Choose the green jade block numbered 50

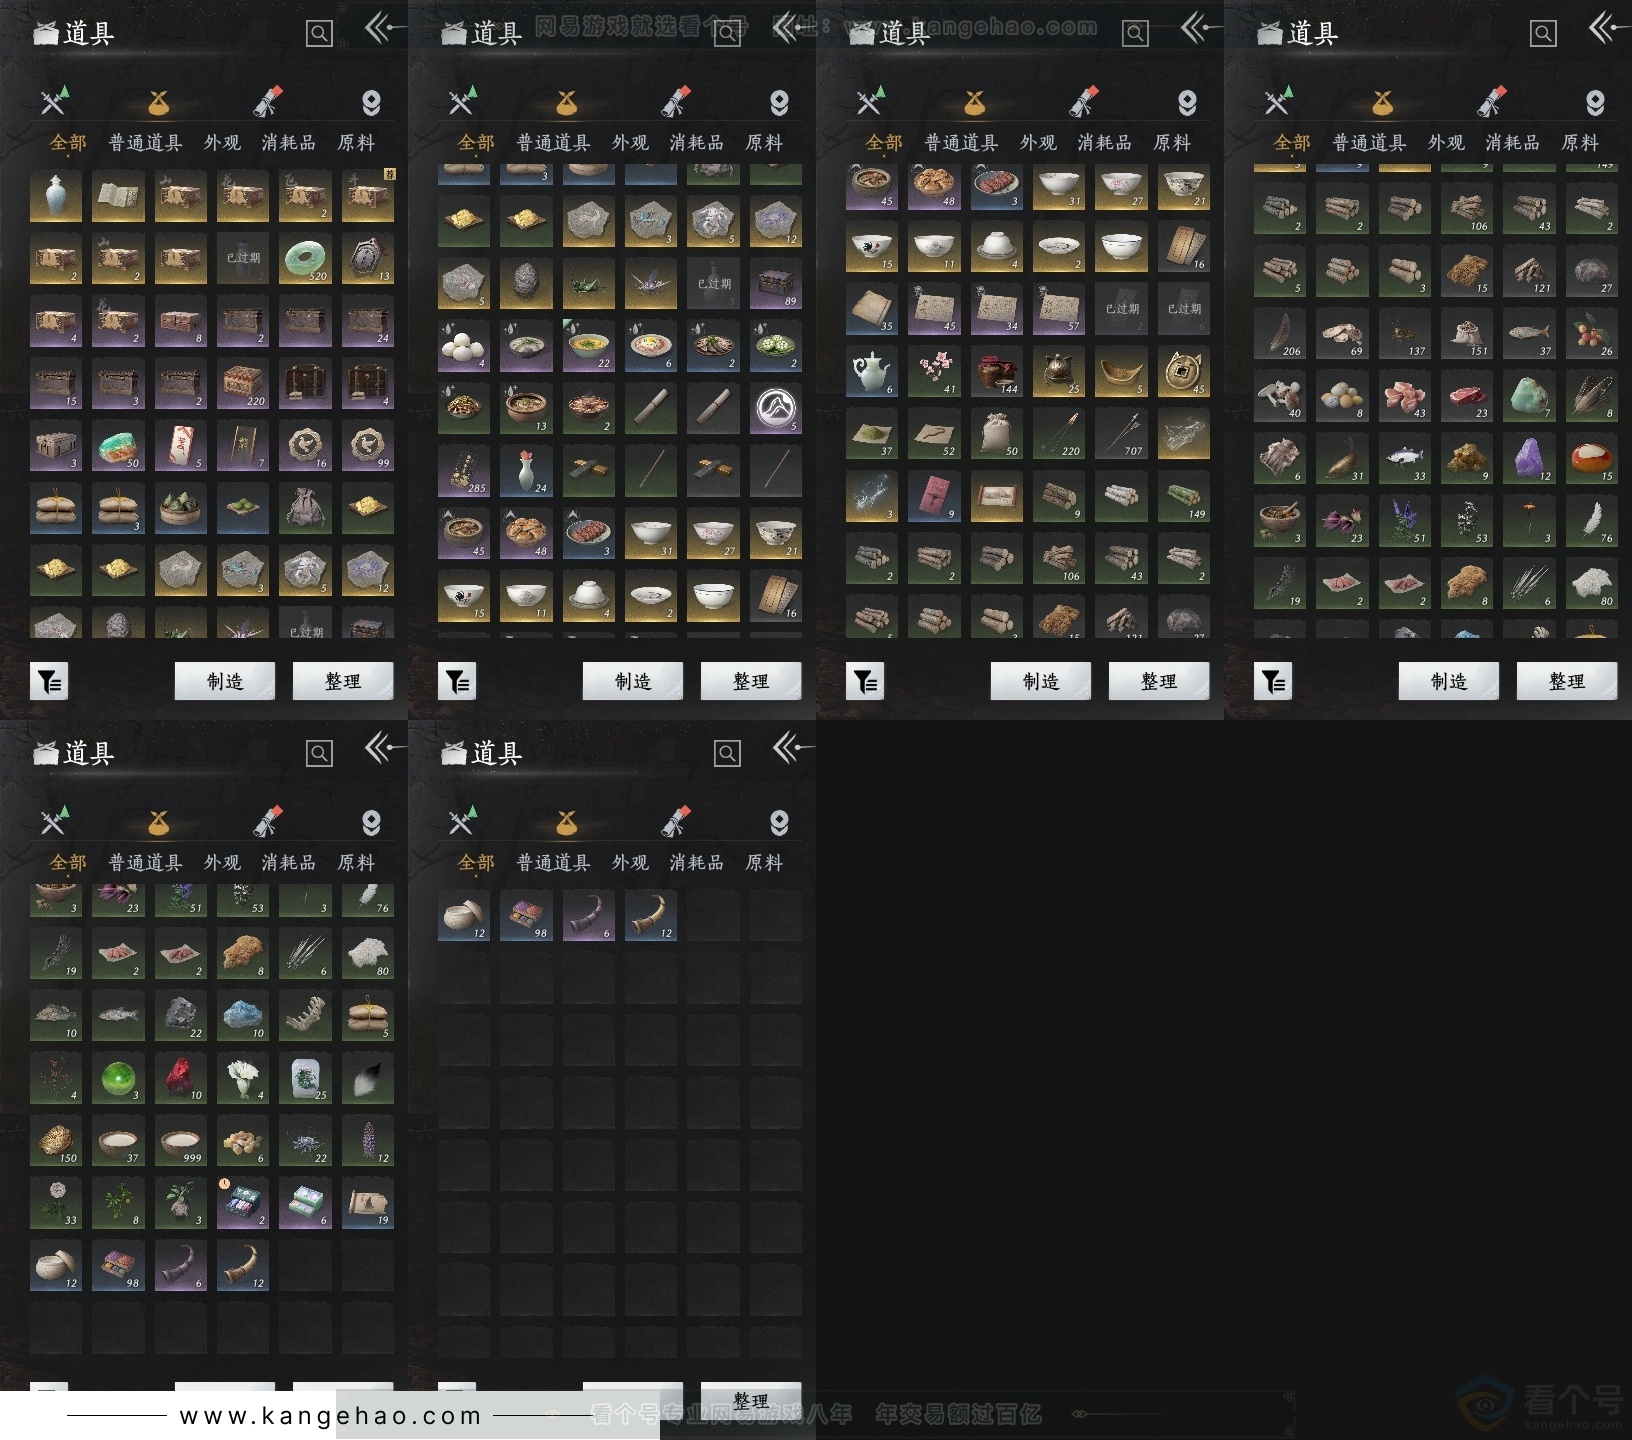[x=118, y=446]
